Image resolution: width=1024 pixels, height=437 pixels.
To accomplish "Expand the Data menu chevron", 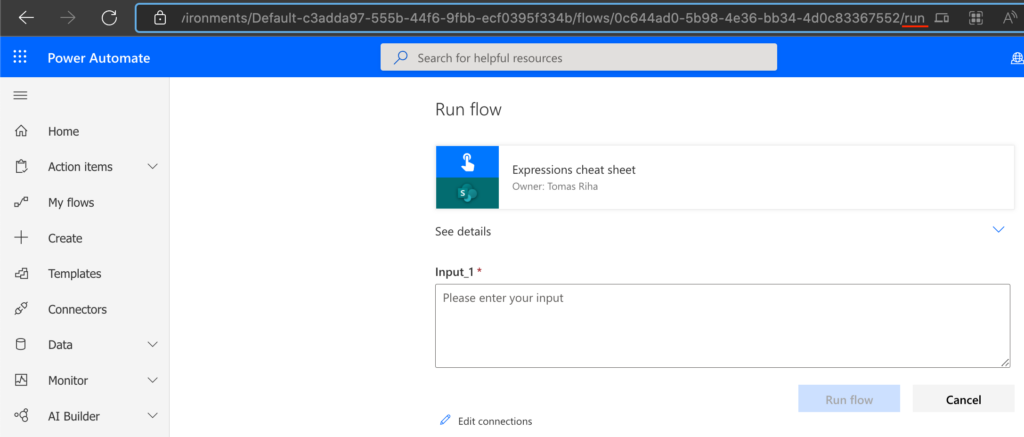I will click(153, 344).
